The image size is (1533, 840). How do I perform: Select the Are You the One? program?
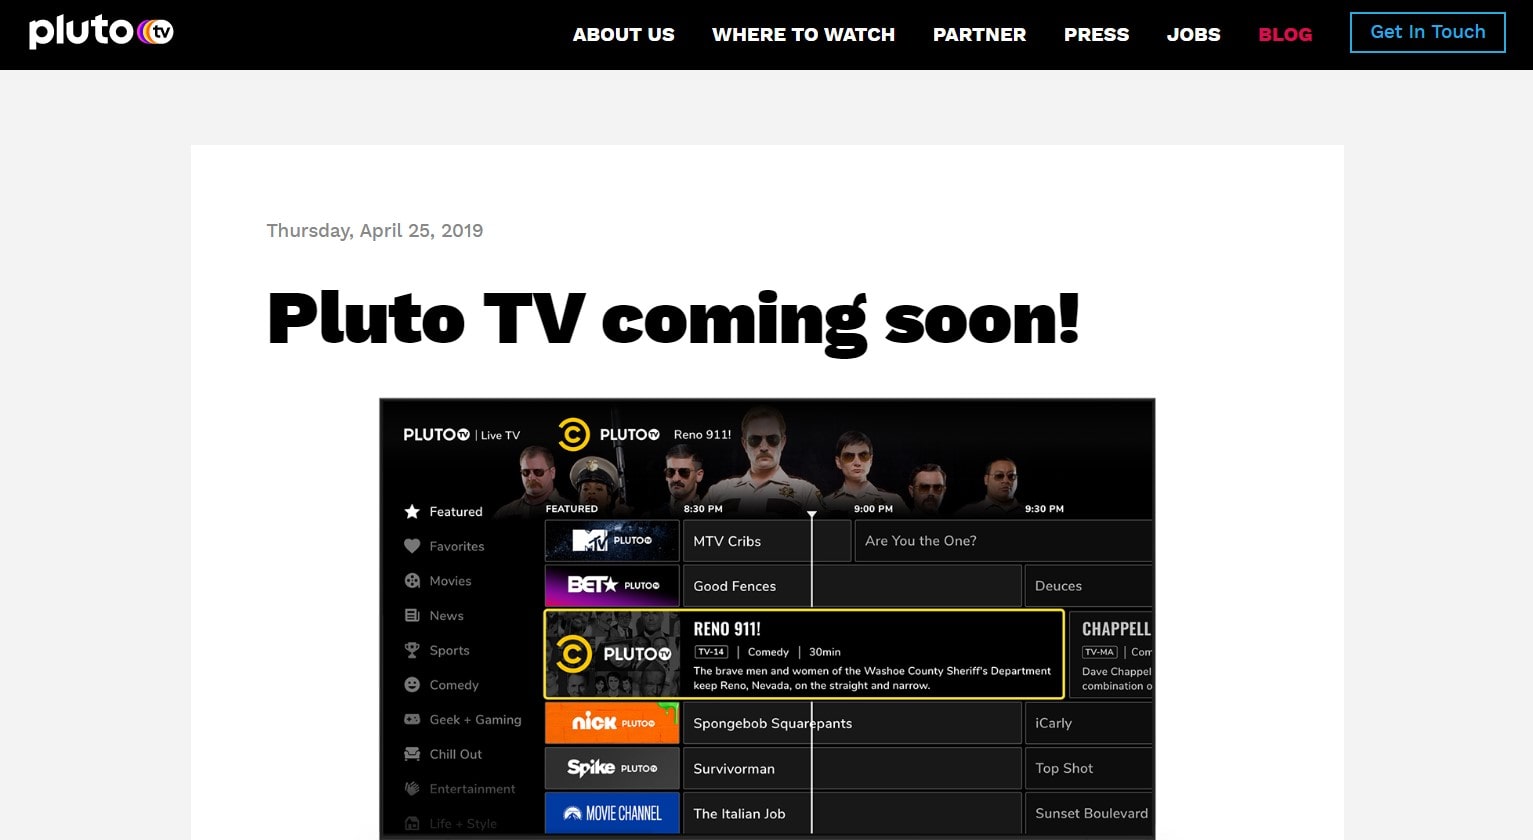[1003, 541]
